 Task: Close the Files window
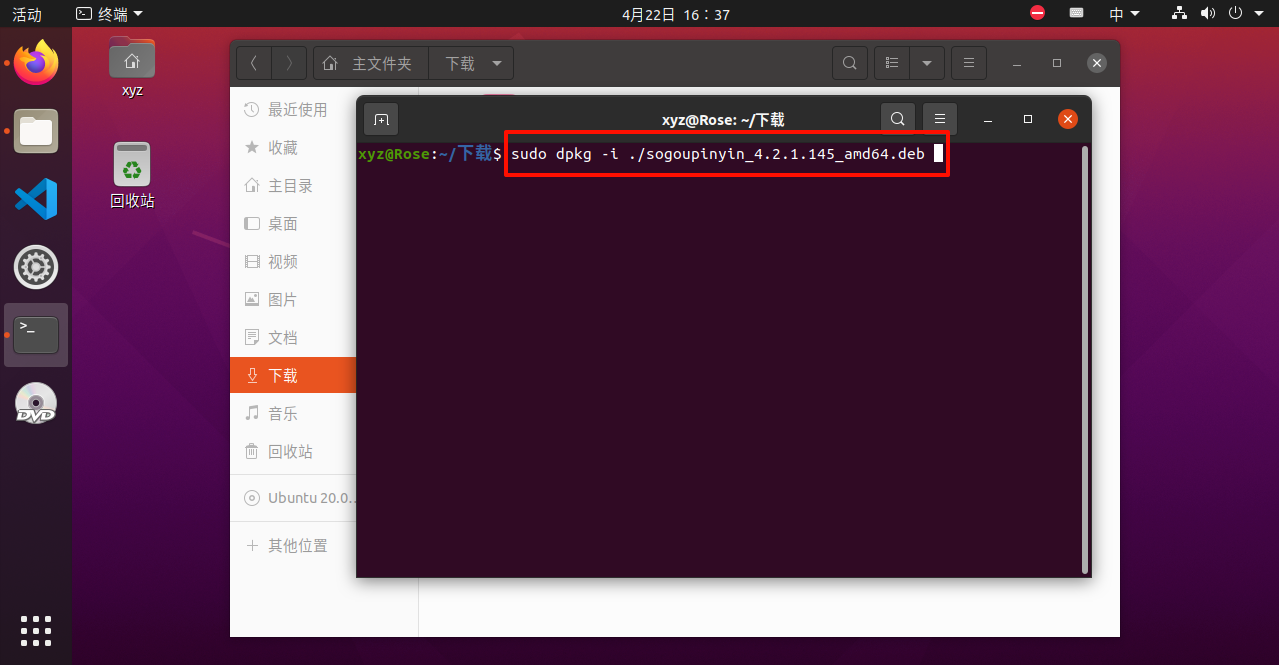pyautogui.click(x=1097, y=63)
